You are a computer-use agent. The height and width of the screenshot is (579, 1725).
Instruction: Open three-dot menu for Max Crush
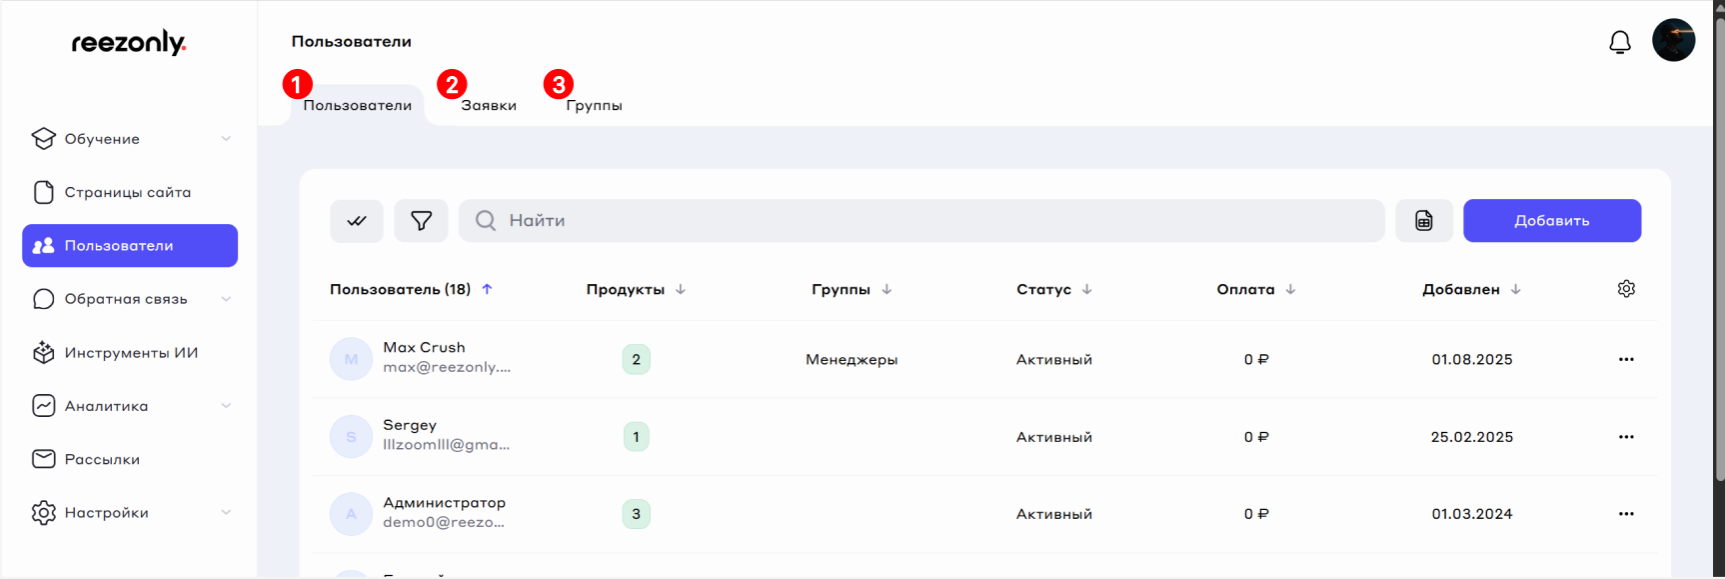click(1626, 359)
